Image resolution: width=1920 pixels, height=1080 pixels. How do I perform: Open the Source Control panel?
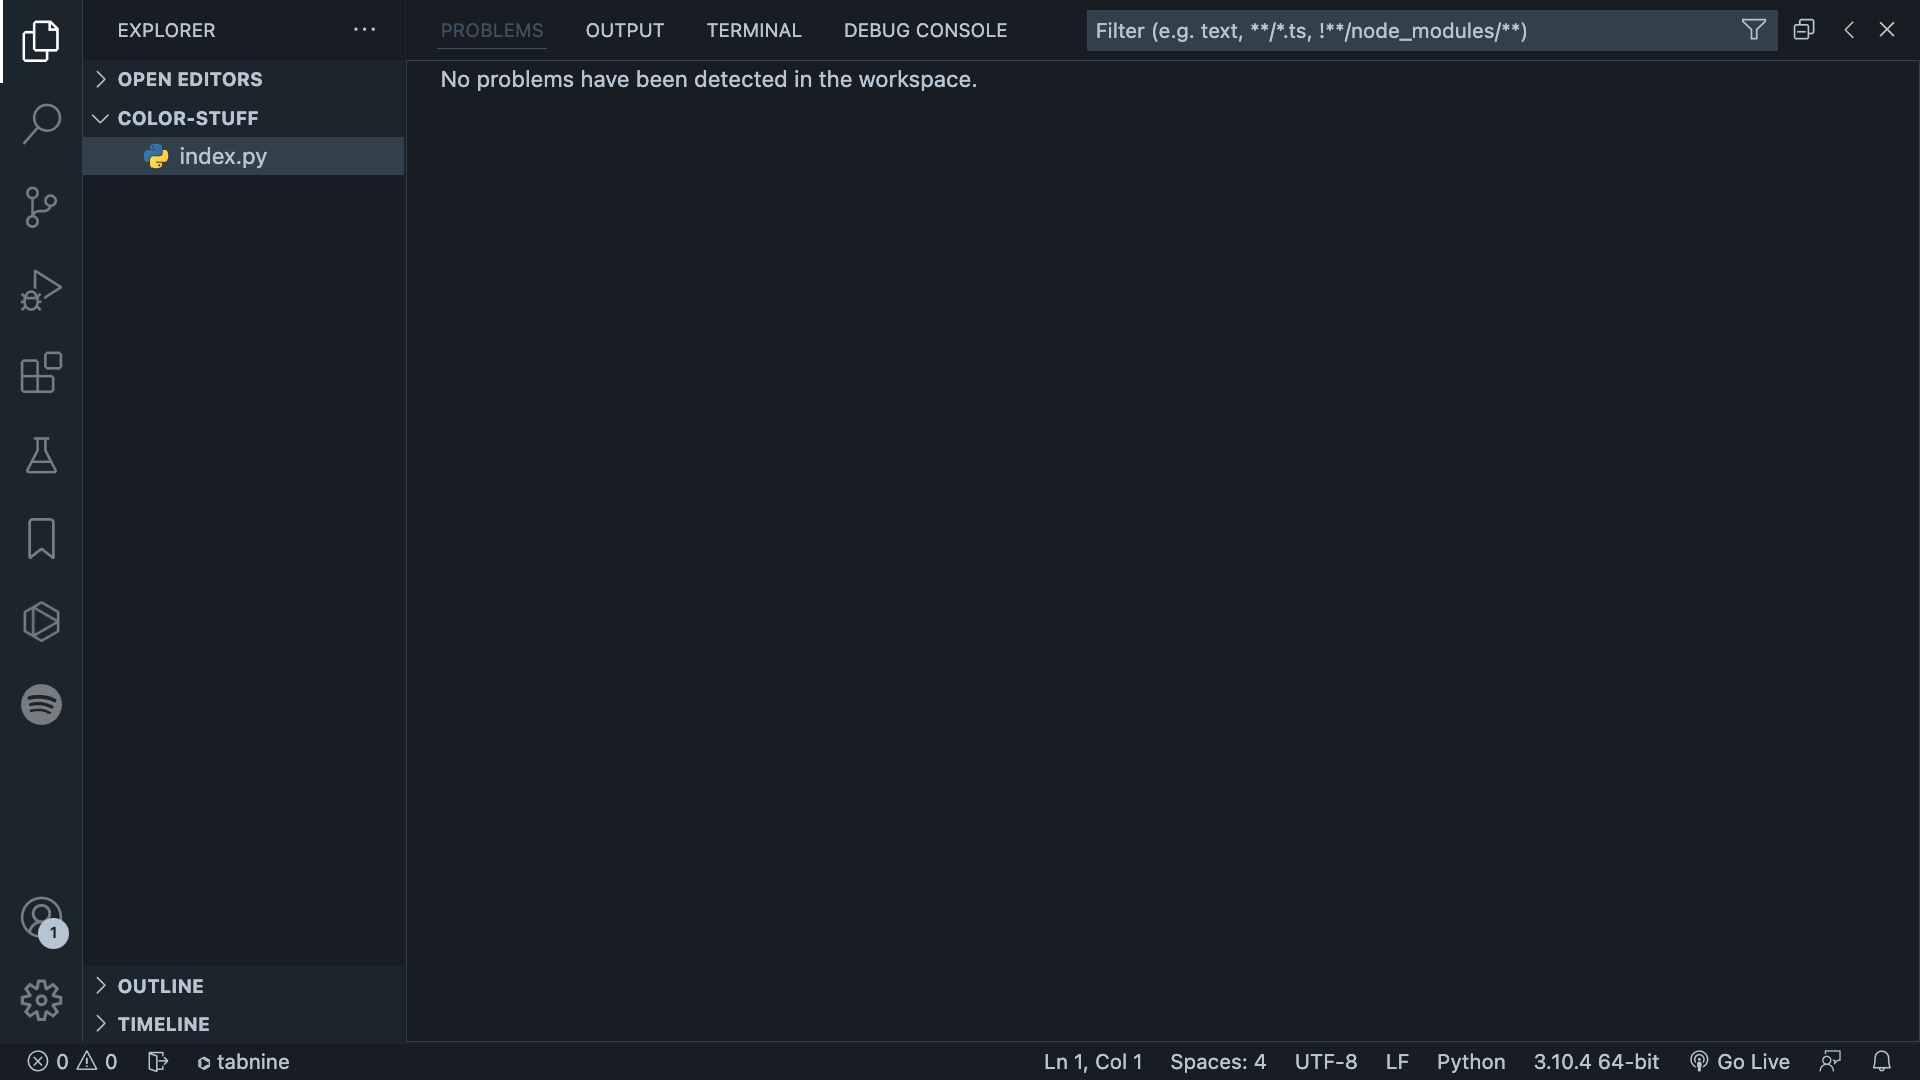[x=40, y=207]
